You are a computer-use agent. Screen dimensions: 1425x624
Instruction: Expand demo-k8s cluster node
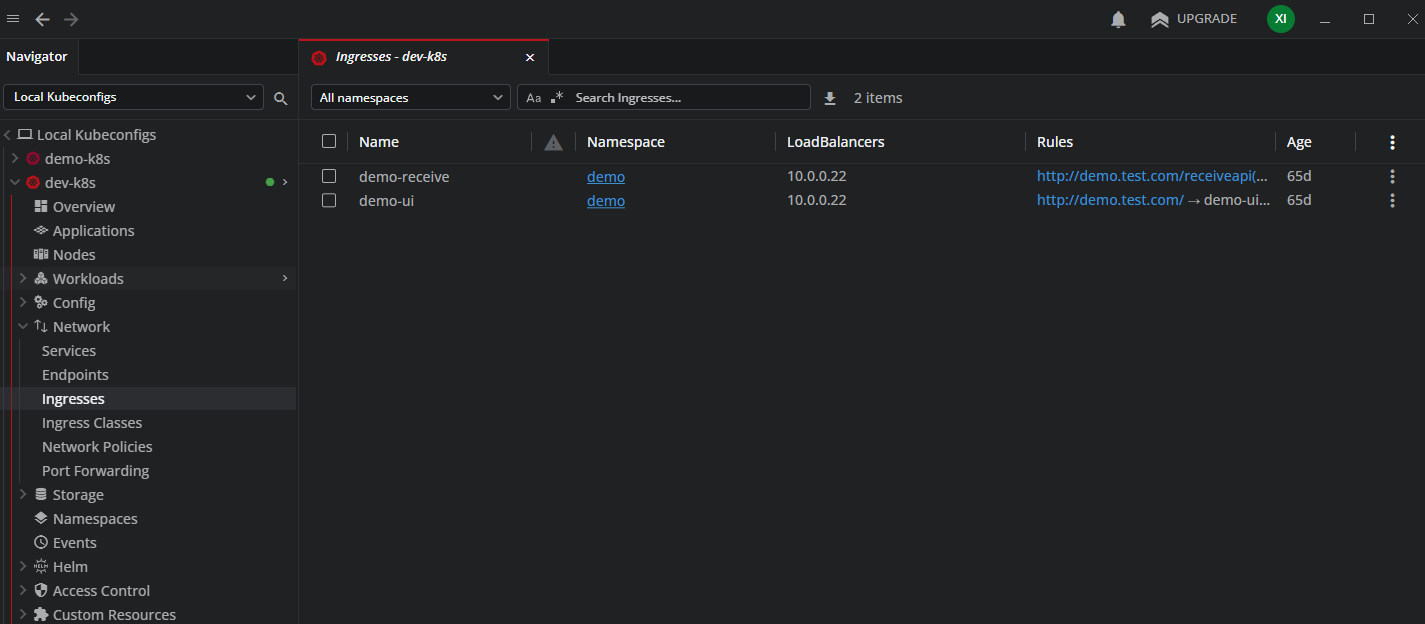[15, 159]
